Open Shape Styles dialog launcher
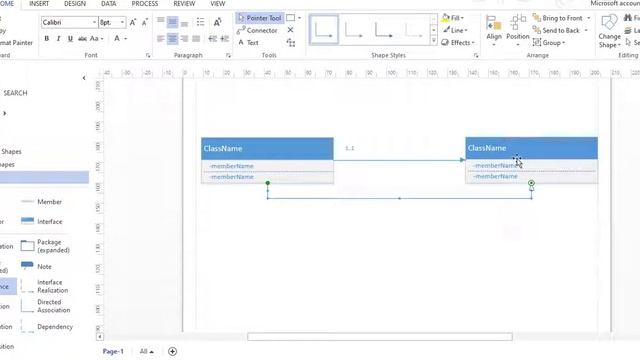This screenshot has height=360, width=640. coord(476,55)
